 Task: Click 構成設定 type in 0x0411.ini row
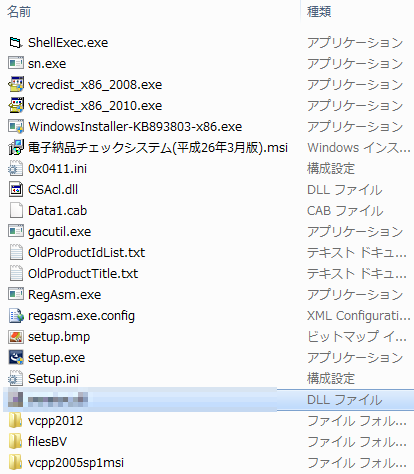tap(331, 169)
